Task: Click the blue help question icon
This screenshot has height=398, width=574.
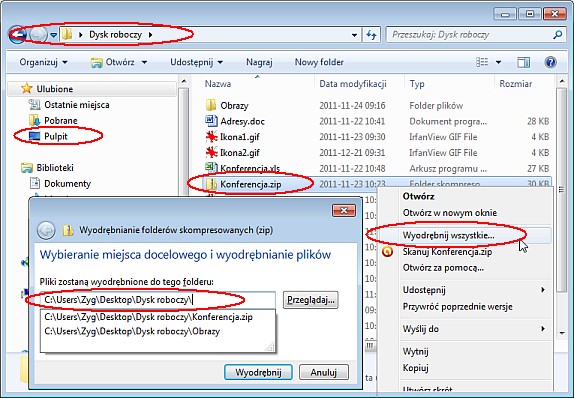Action: pyautogui.click(x=551, y=62)
